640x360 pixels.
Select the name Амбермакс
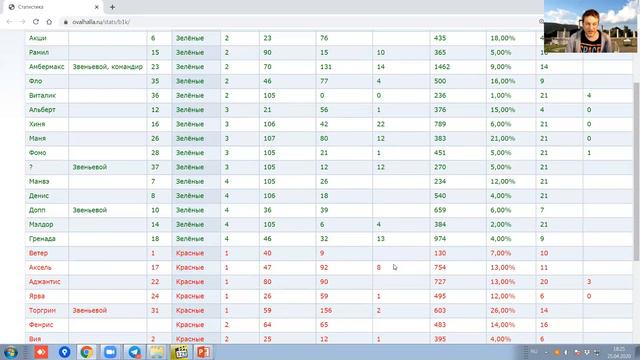point(47,67)
